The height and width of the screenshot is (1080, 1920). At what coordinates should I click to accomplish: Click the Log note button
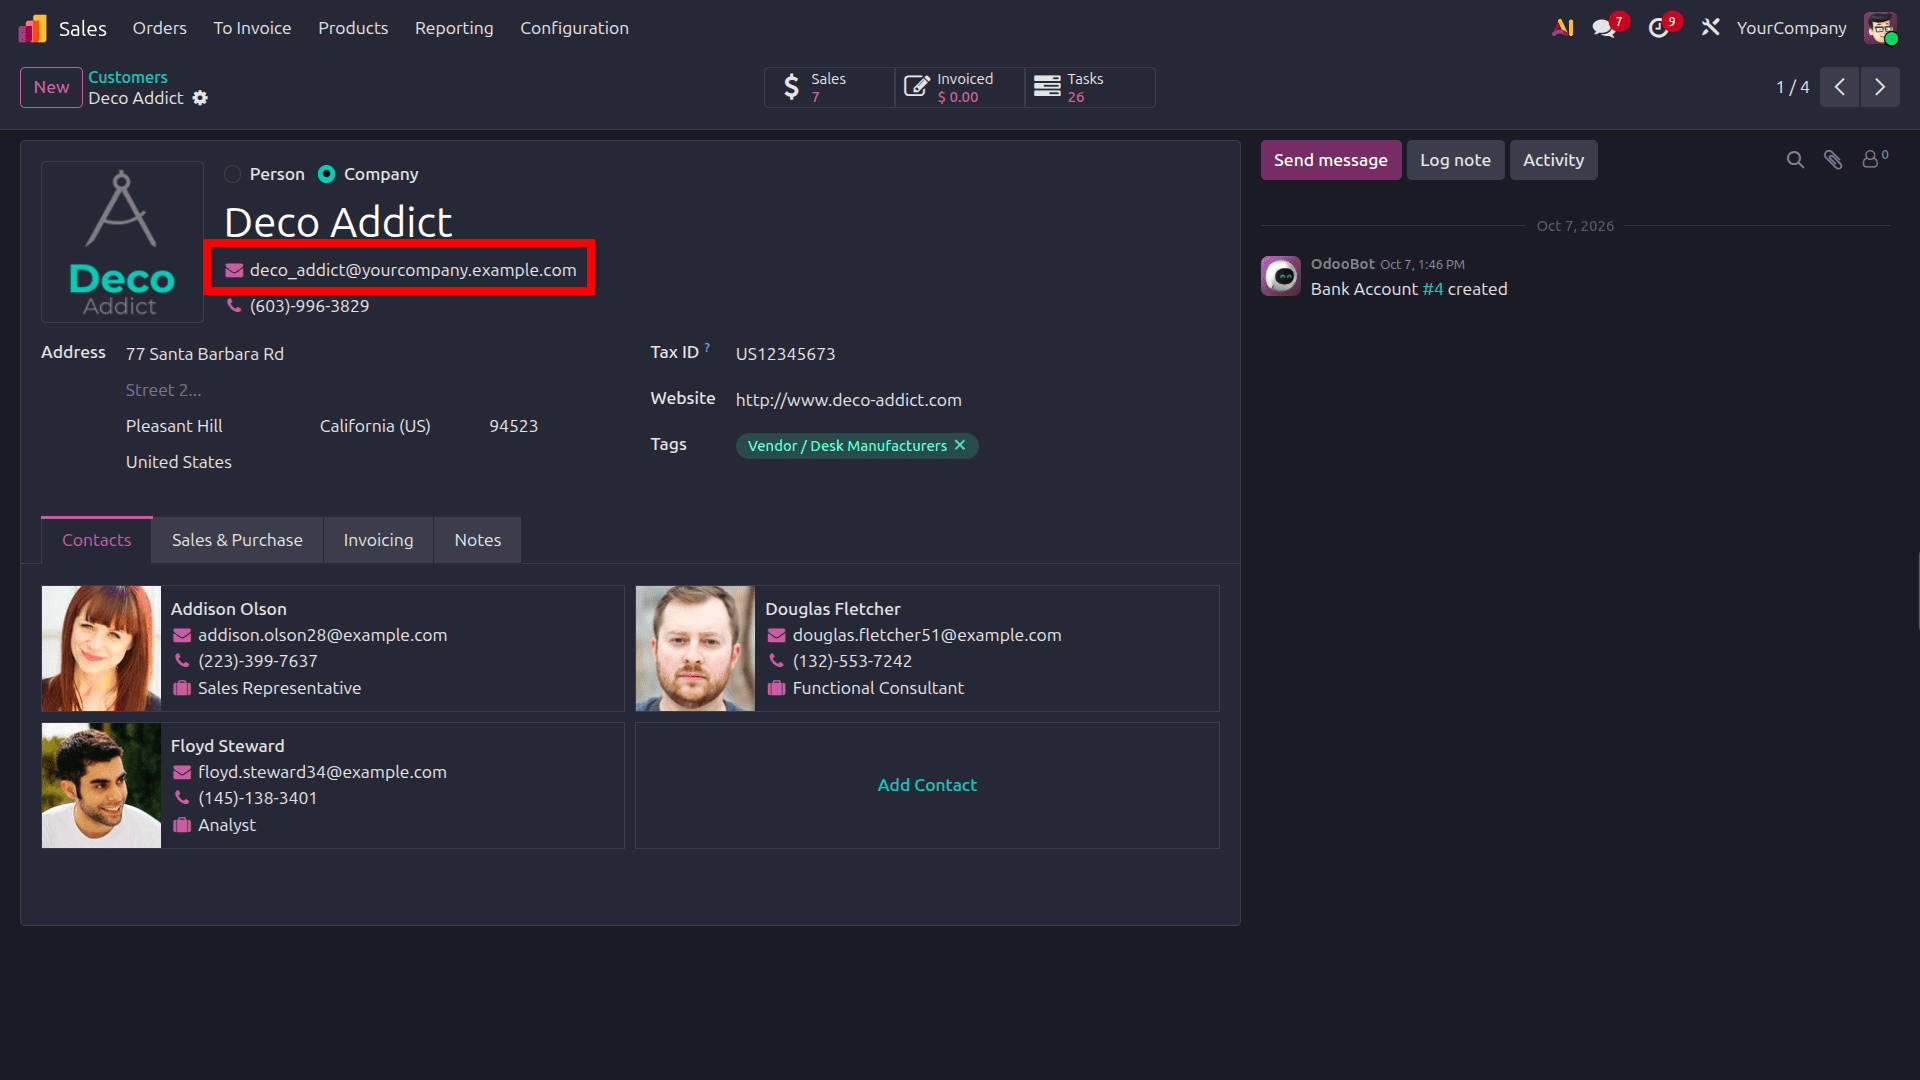click(x=1455, y=160)
